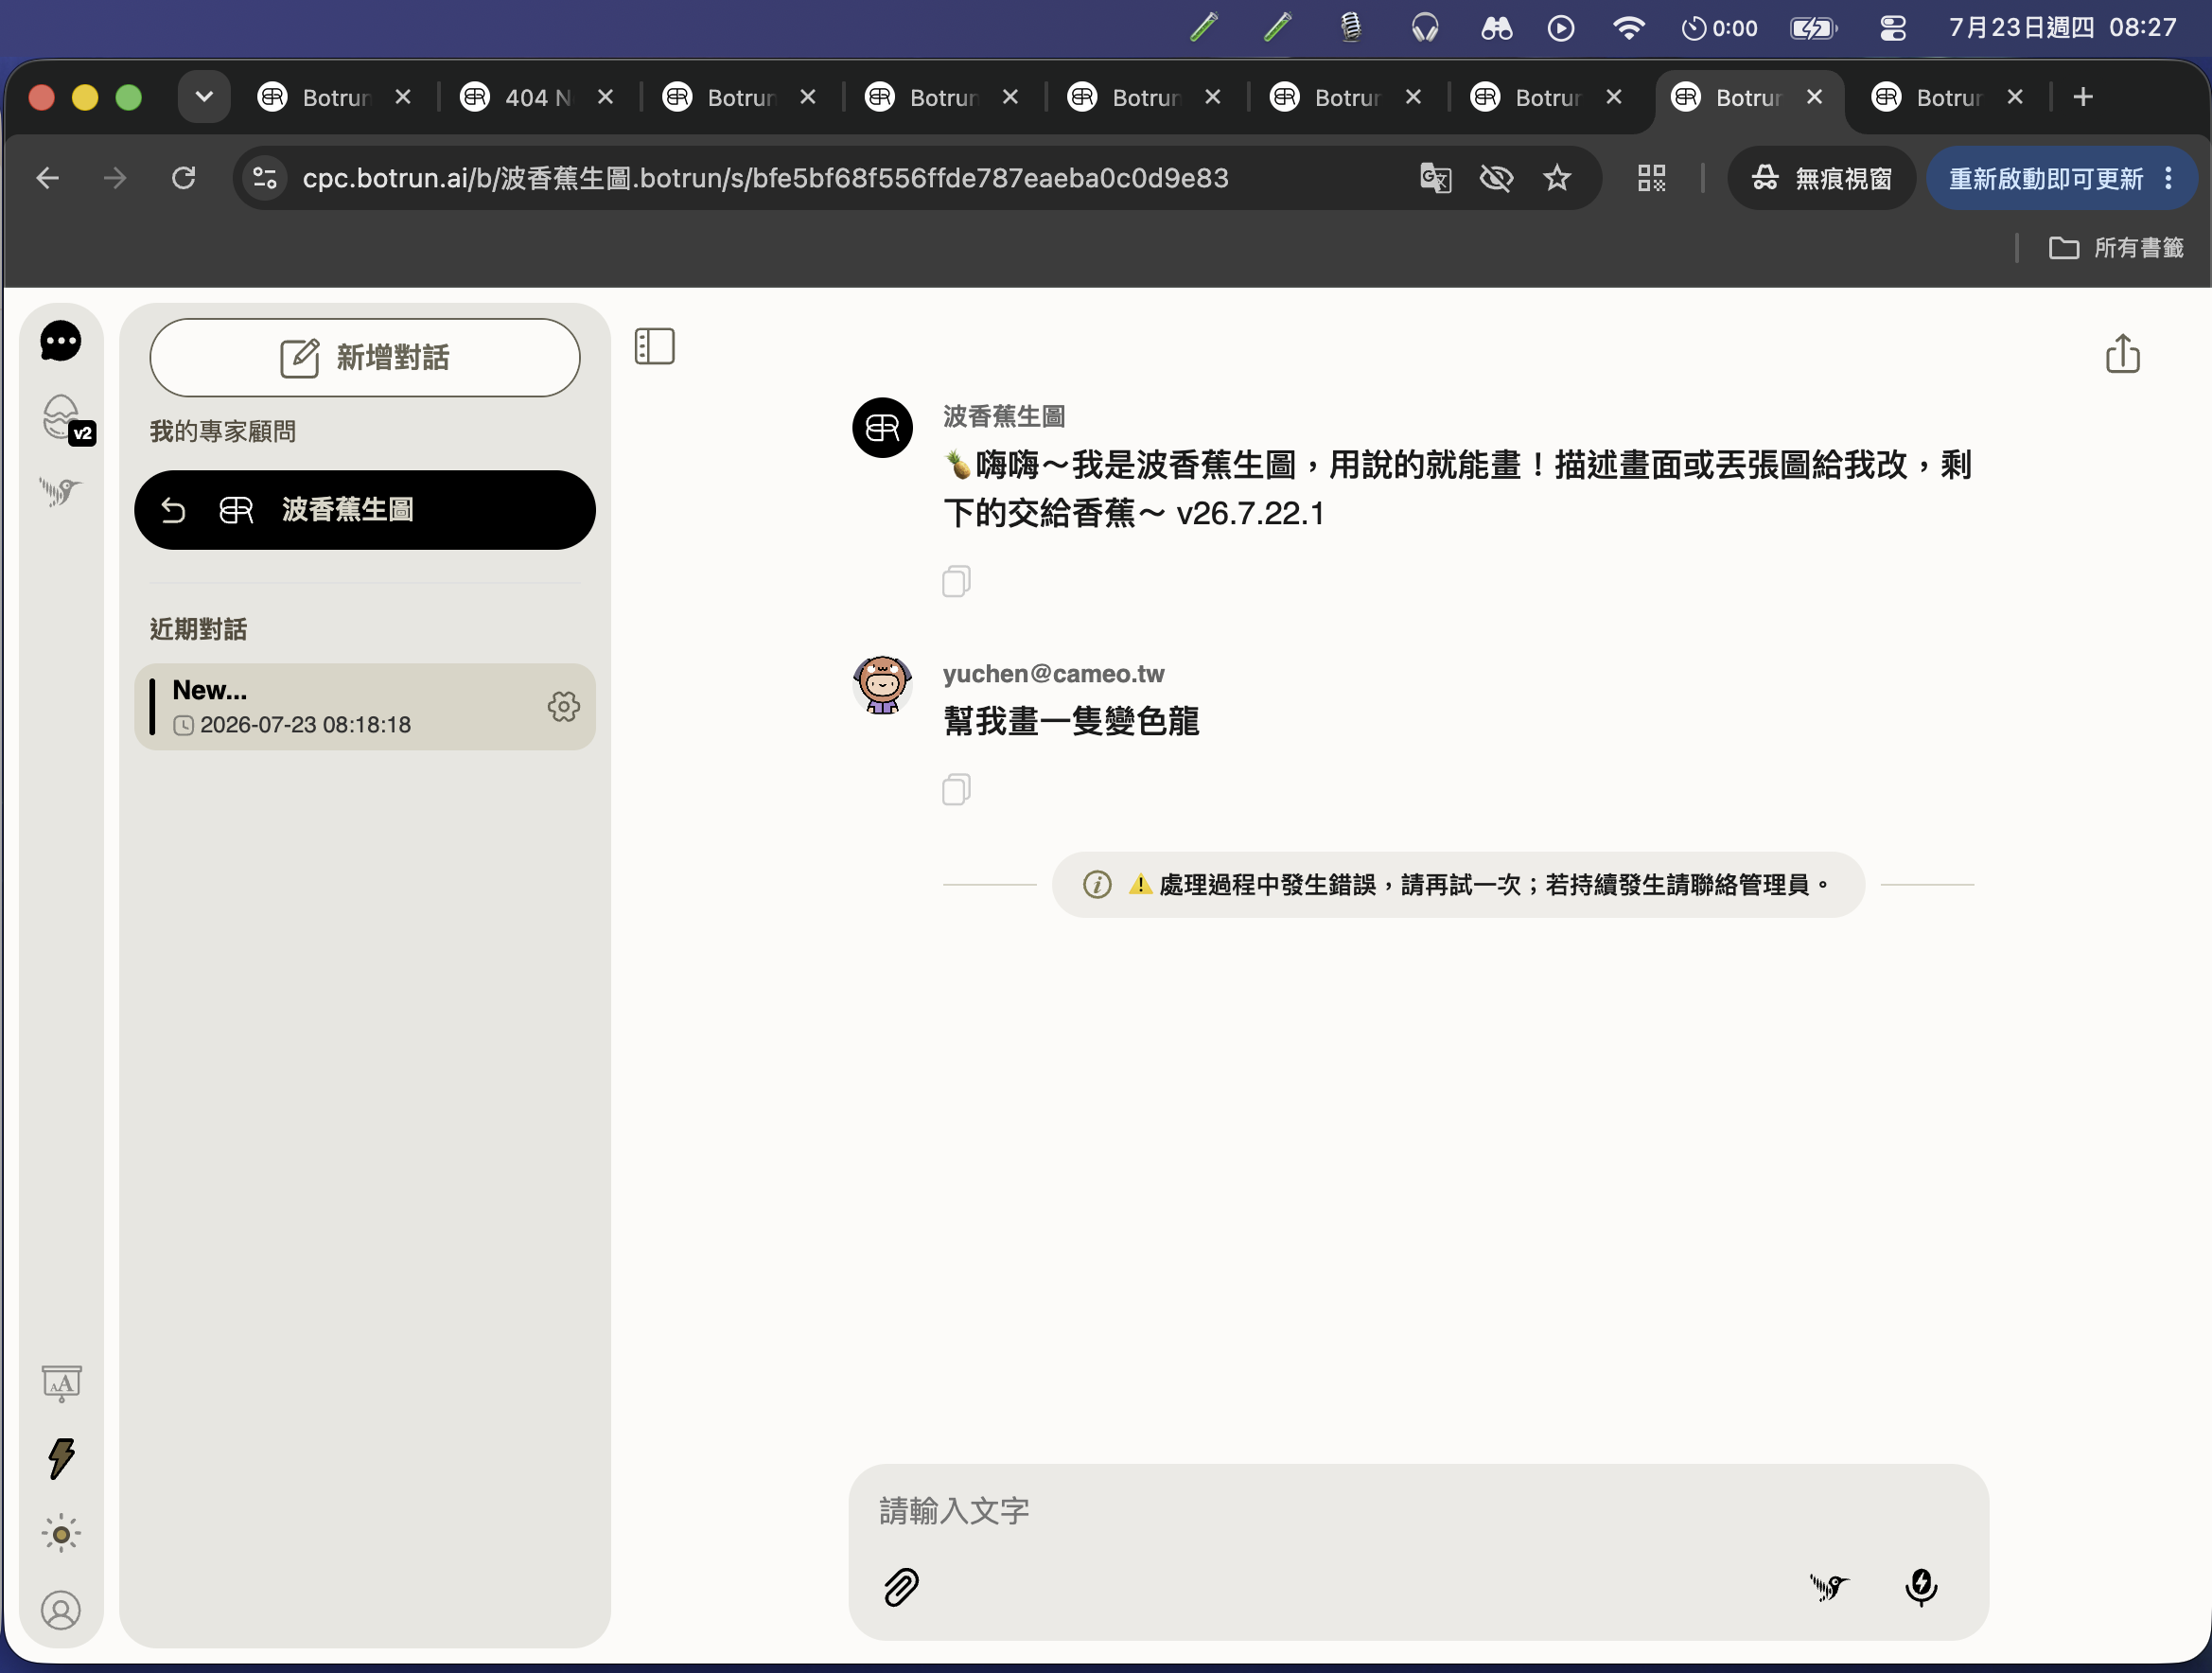Select the hummingbird icon in left rail
The width and height of the screenshot is (2212, 1673).
click(x=60, y=491)
